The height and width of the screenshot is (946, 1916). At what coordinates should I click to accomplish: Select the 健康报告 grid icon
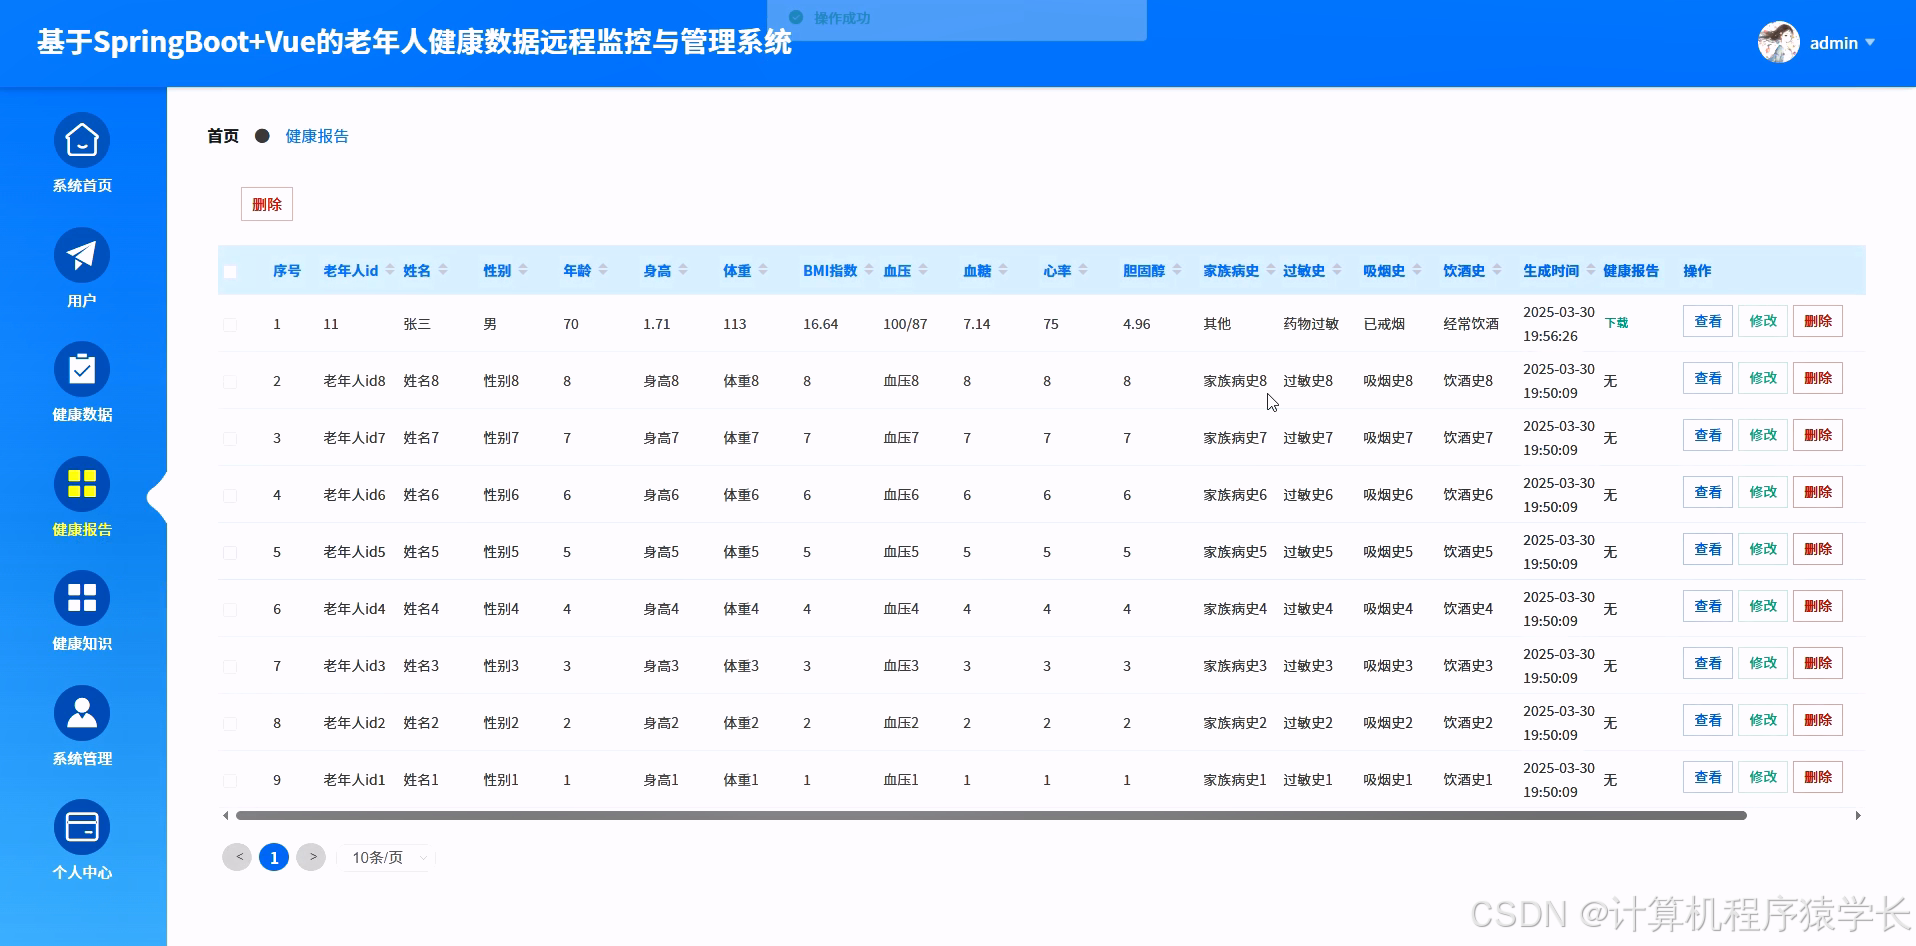click(82, 484)
